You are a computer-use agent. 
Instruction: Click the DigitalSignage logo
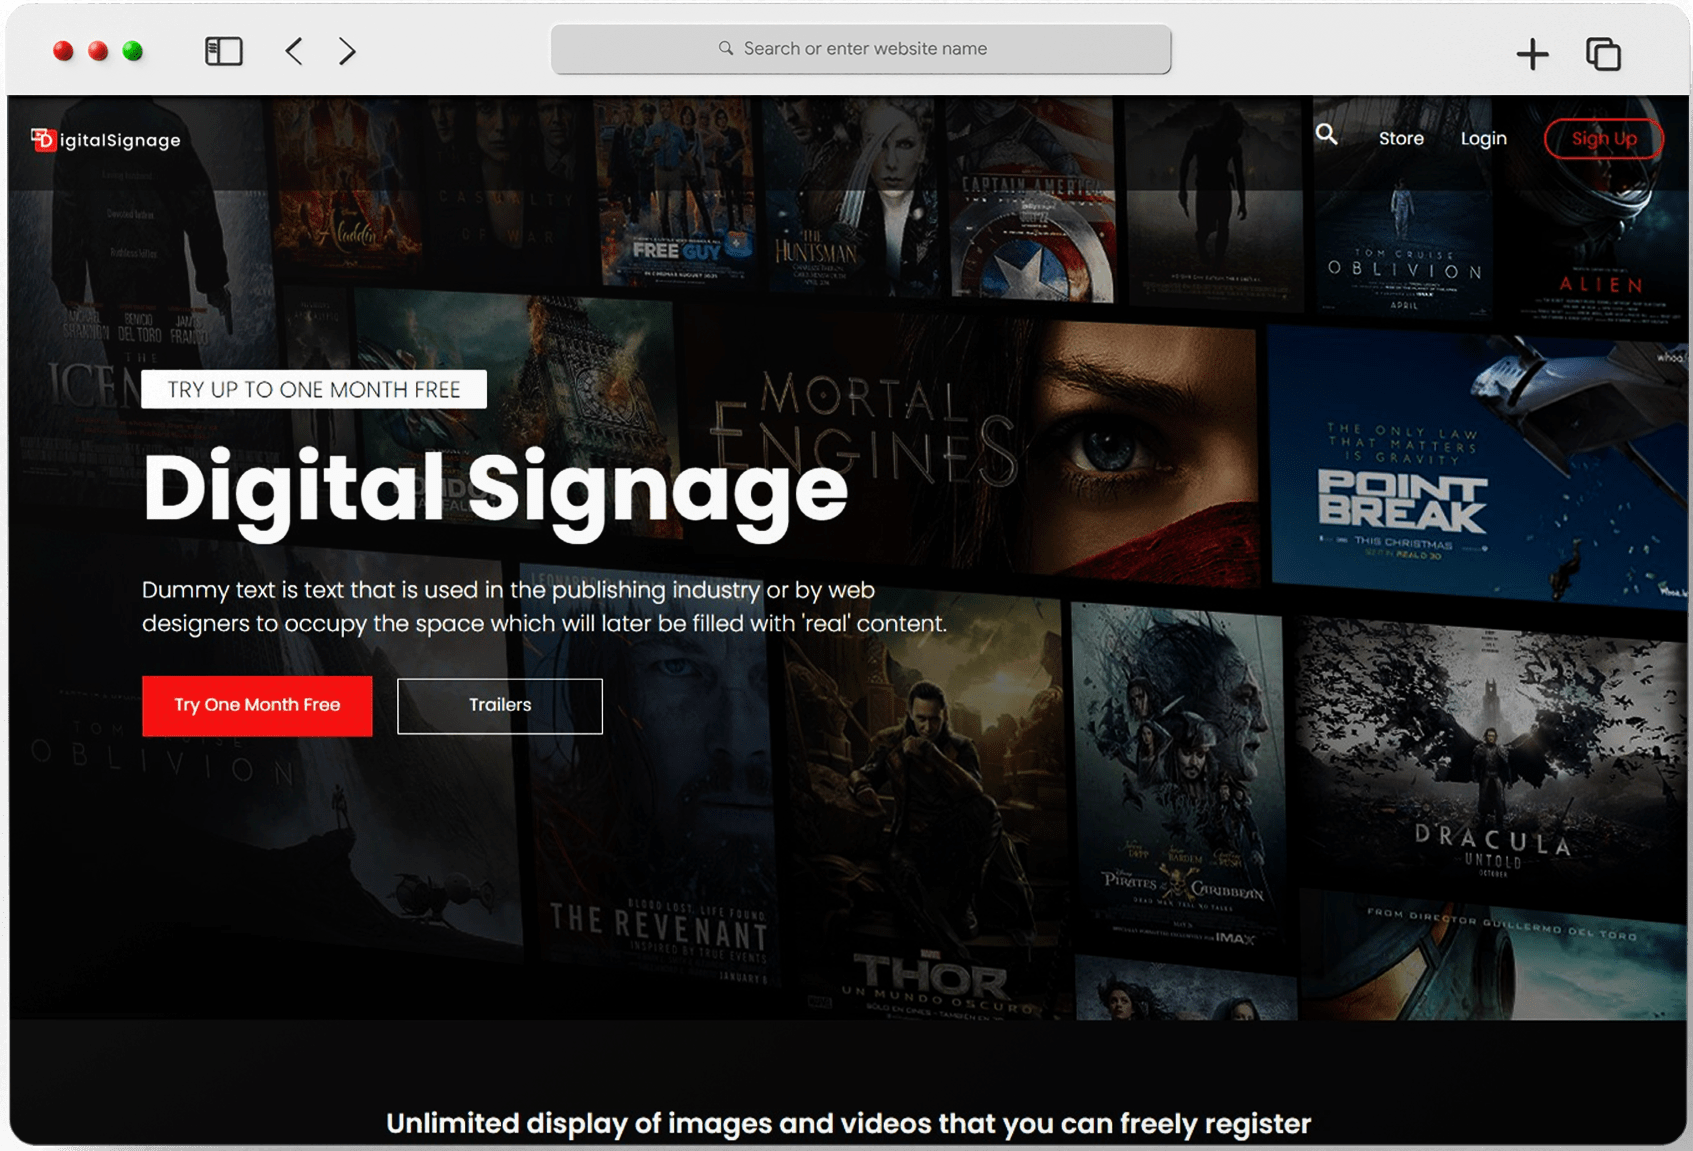[106, 140]
